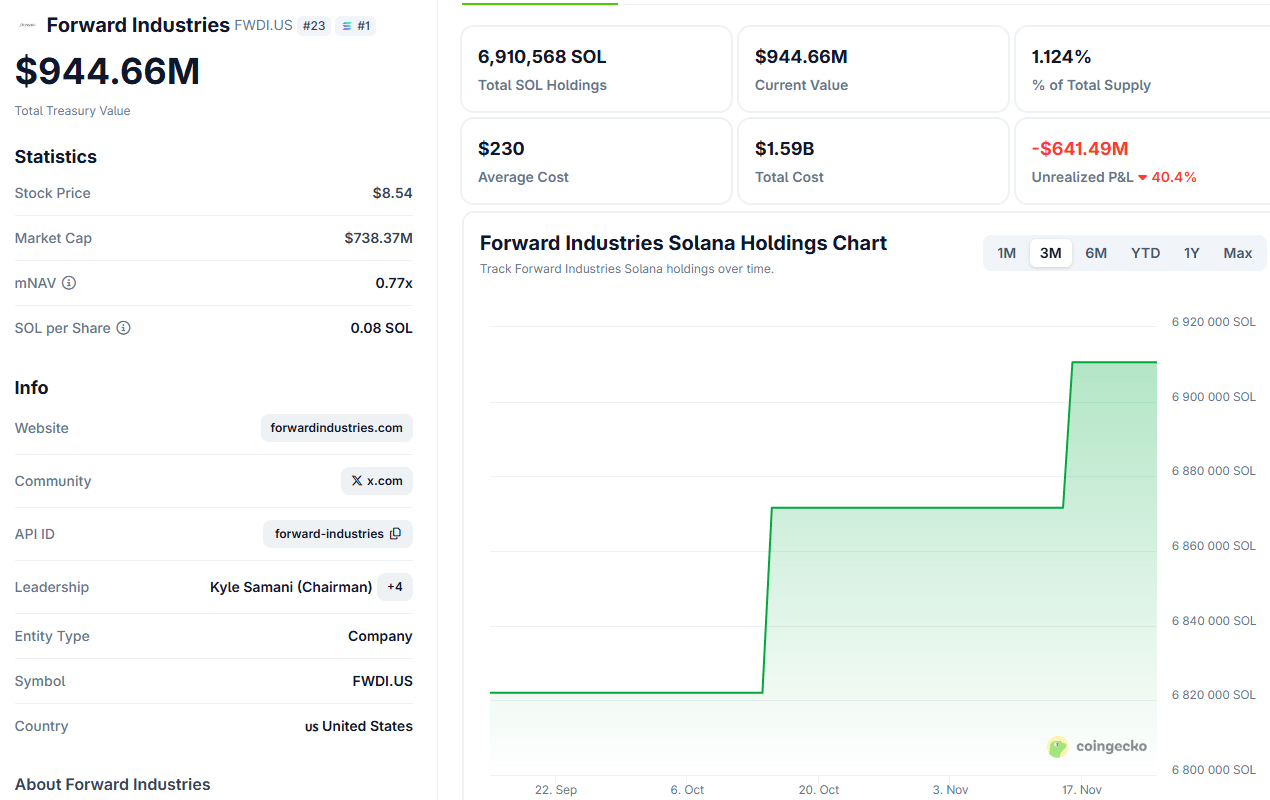Image resolution: width=1270 pixels, height=800 pixels.
Task: Click the mNAV info icon
Action: pyautogui.click(x=69, y=283)
